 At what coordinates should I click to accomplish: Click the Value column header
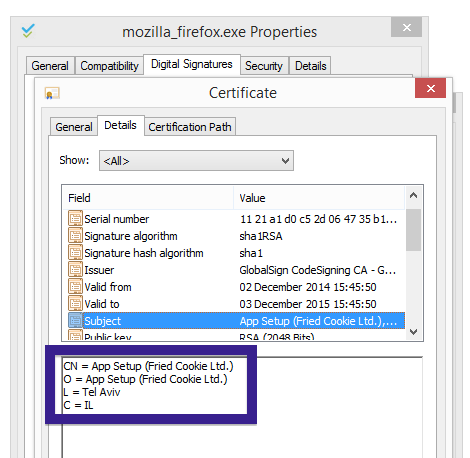pos(319,198)
